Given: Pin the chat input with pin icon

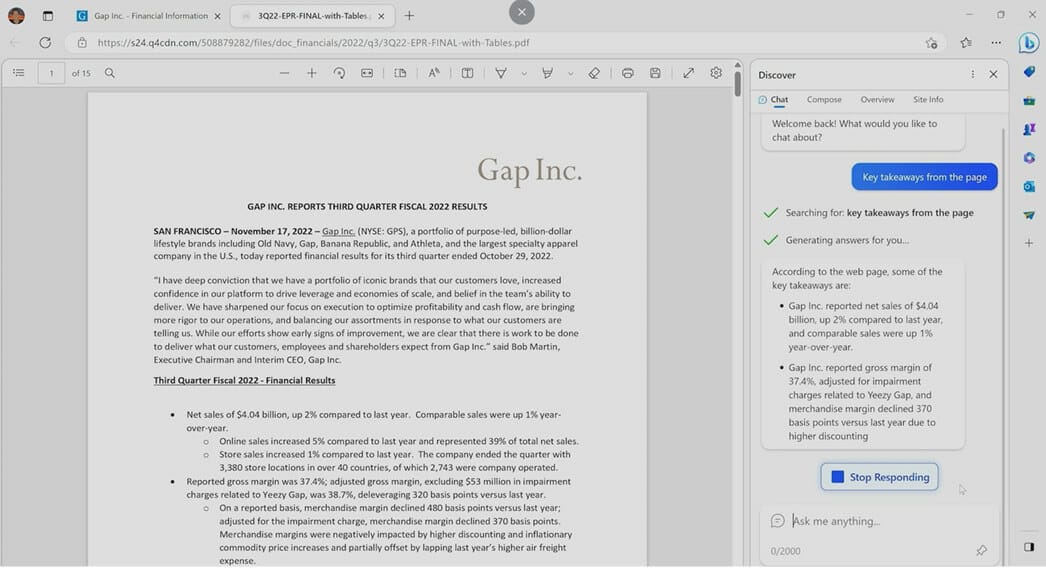Looking at the screenshot, I should tap(981, 551).
